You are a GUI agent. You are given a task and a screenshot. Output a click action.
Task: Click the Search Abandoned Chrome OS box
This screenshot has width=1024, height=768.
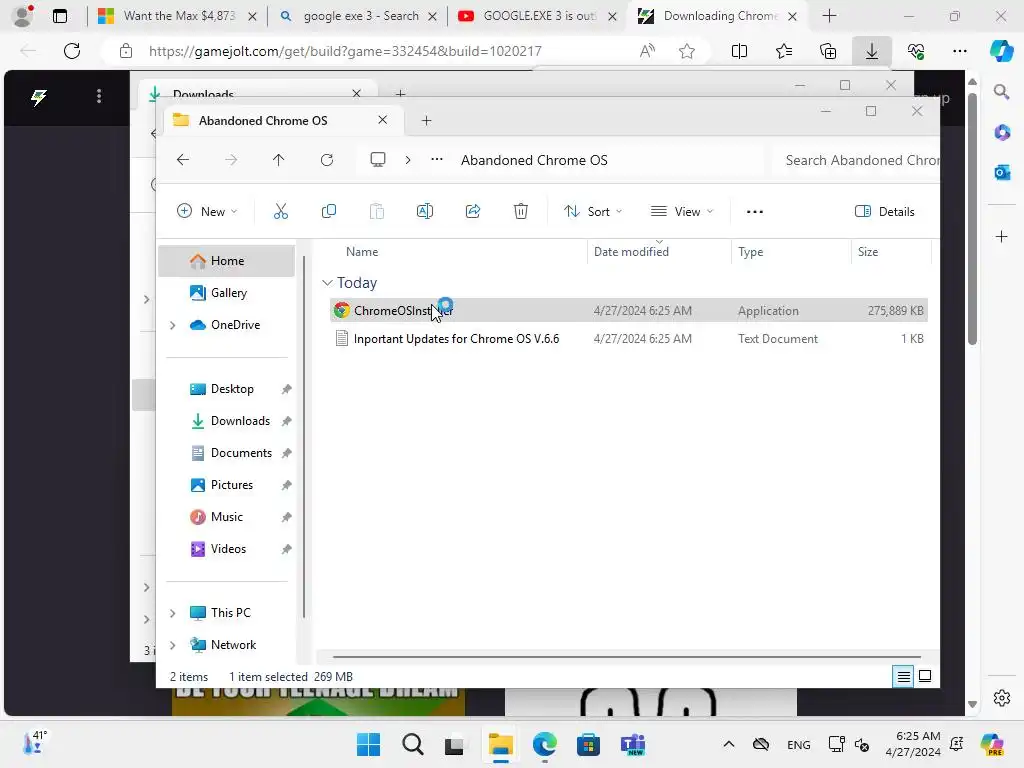click(x=856, y=161)
